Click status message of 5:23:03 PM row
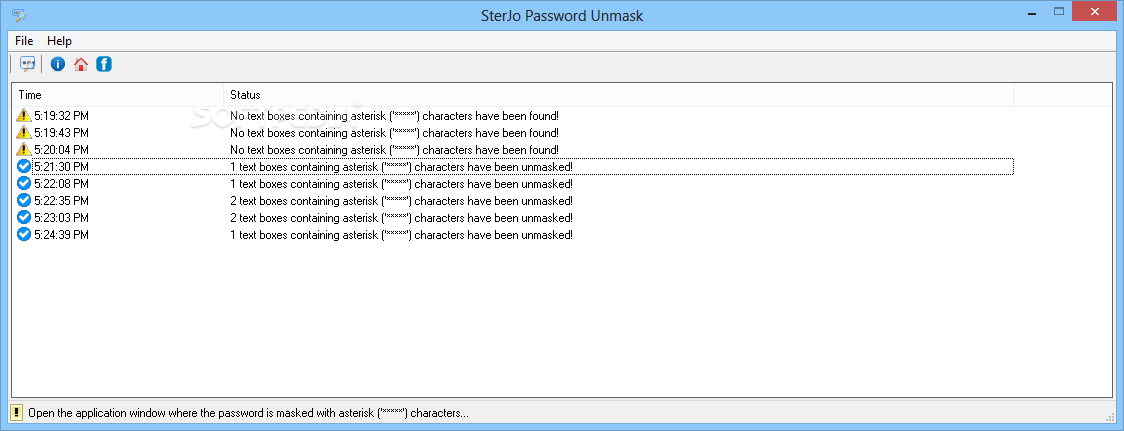Screen dimensions: 1124x431 401,218
